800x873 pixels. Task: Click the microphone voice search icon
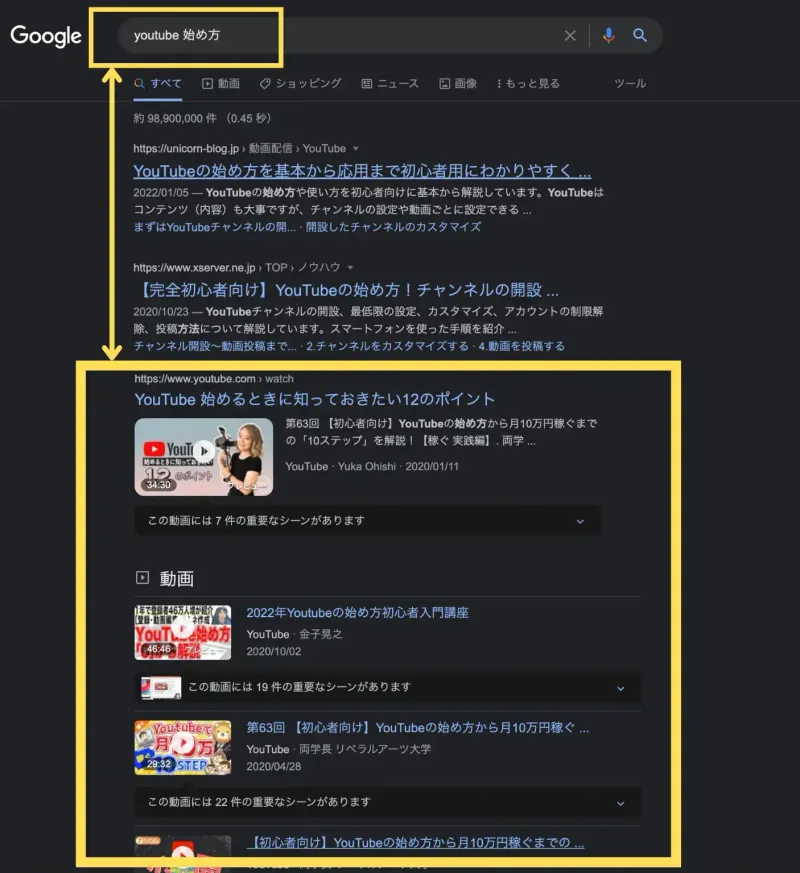coord(610,36)
